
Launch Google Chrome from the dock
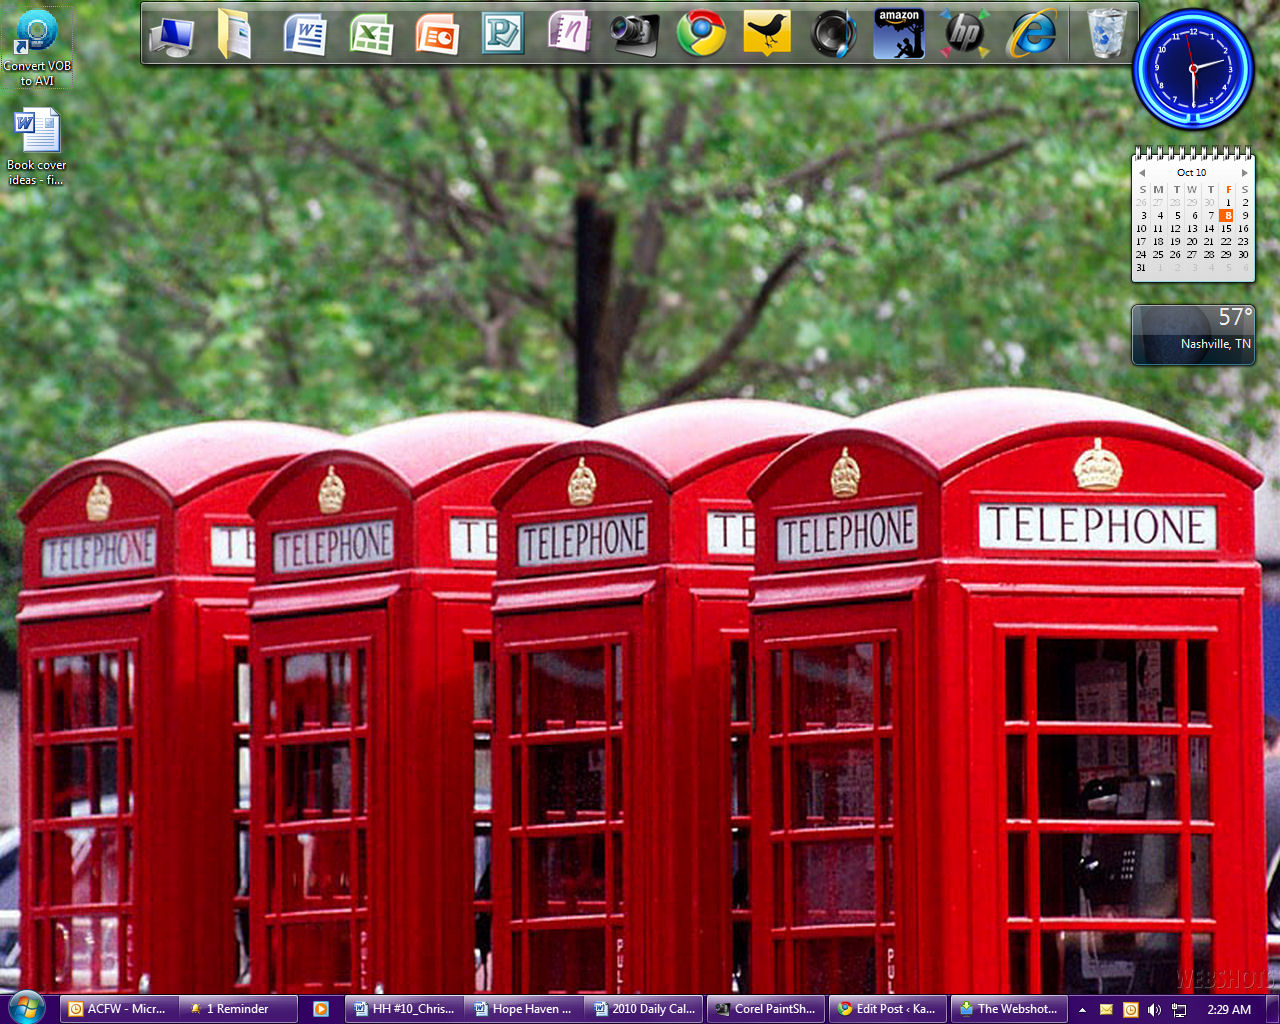click(701, 34)
